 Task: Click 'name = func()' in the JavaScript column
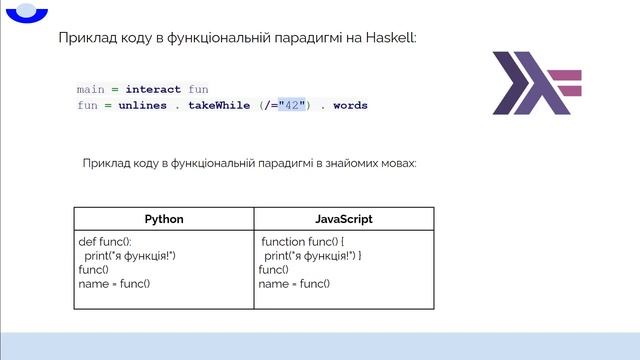pos(294,284)
